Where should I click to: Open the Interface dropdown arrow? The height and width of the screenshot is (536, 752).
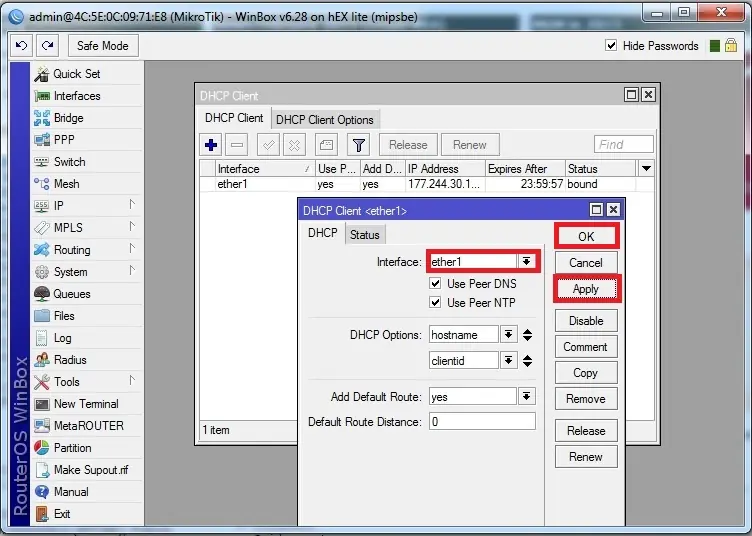[x=527, y=262]
